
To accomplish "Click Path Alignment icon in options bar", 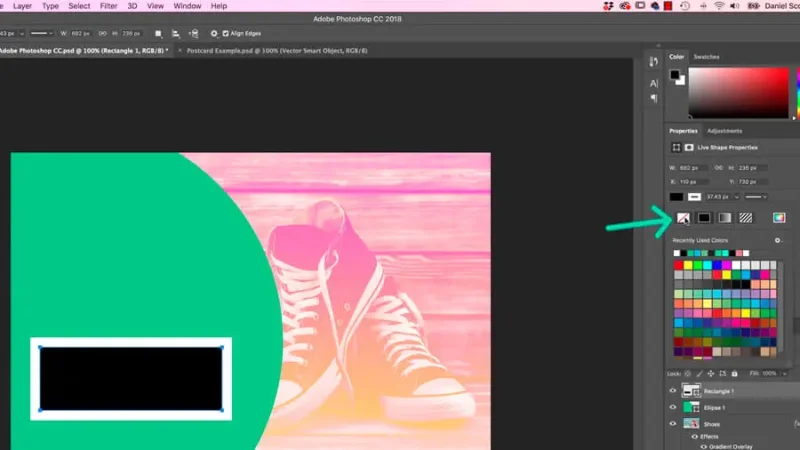I will coord(176,34).
